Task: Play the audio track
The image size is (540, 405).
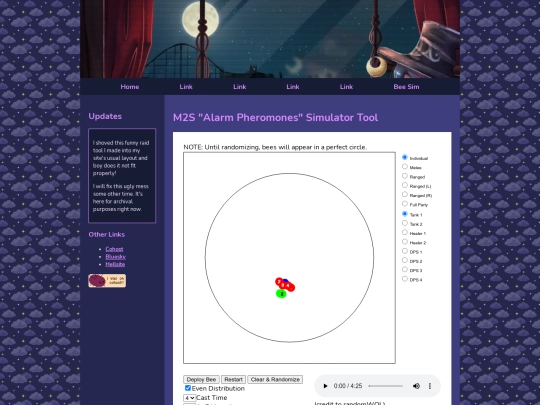Action: (x=325, y=386)
